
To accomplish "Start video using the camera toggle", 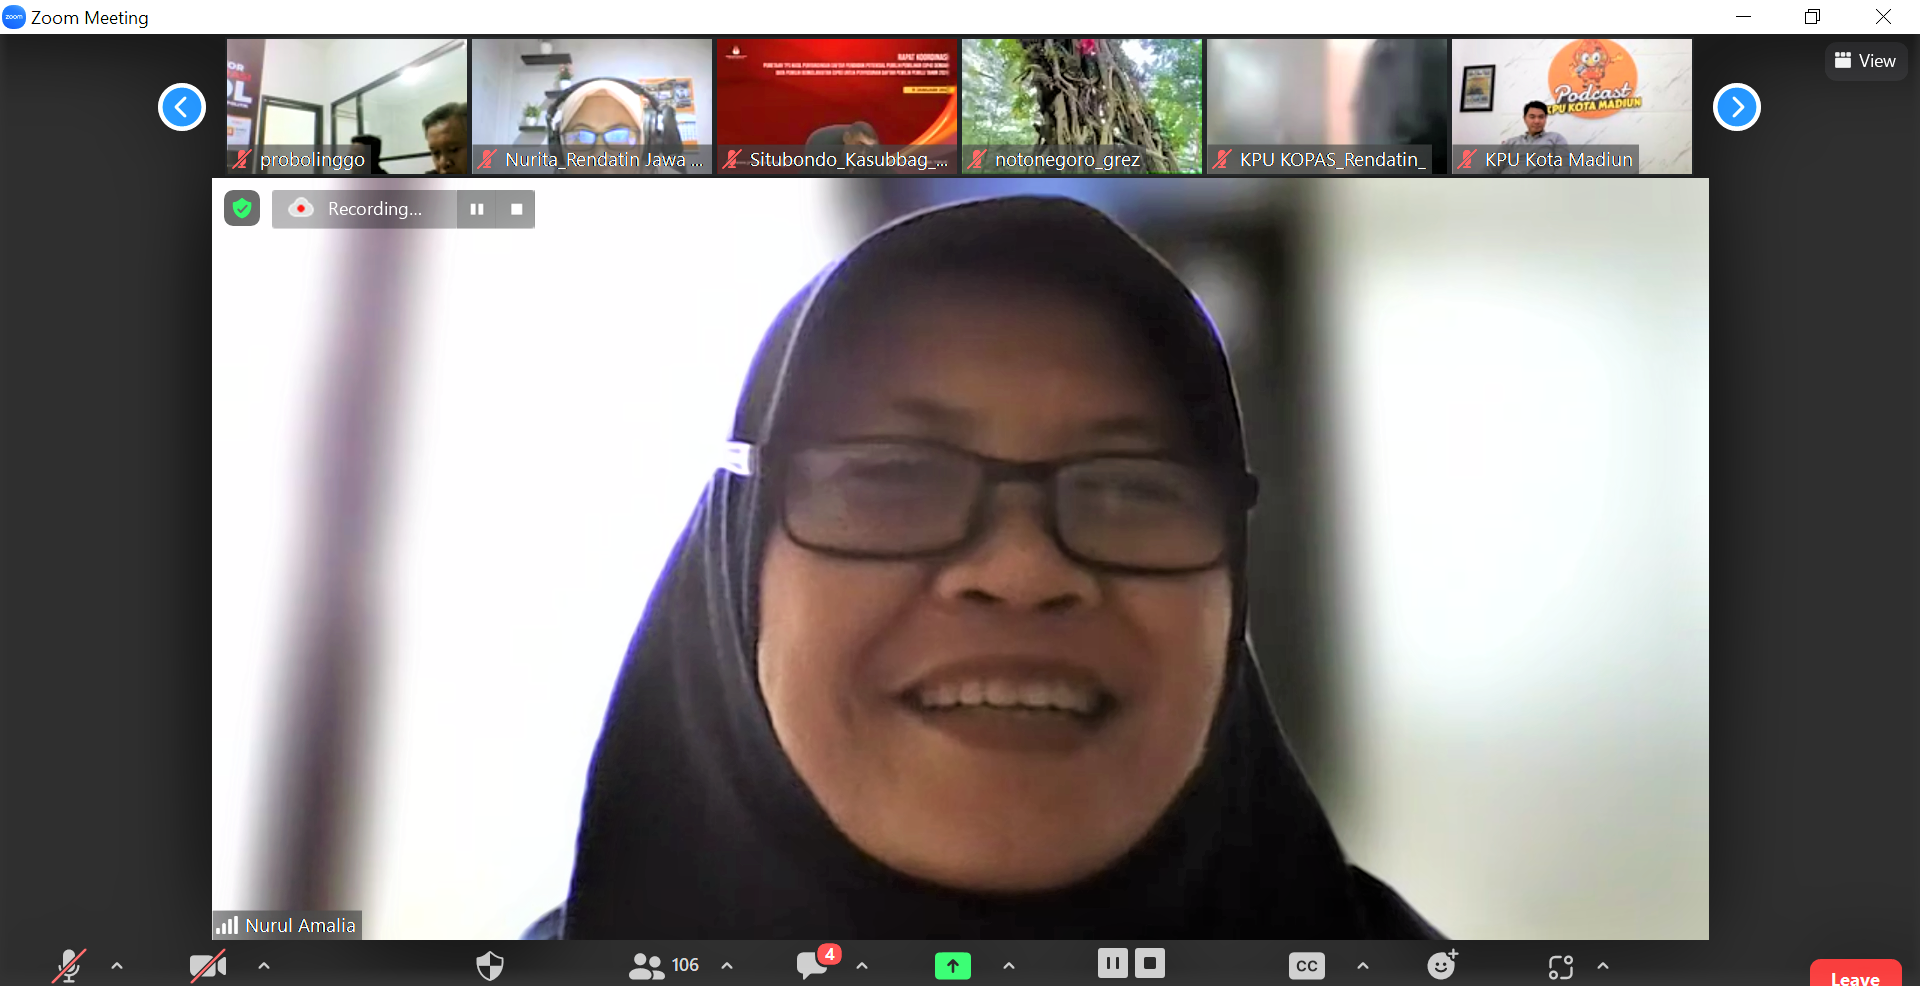I will 207,965.
